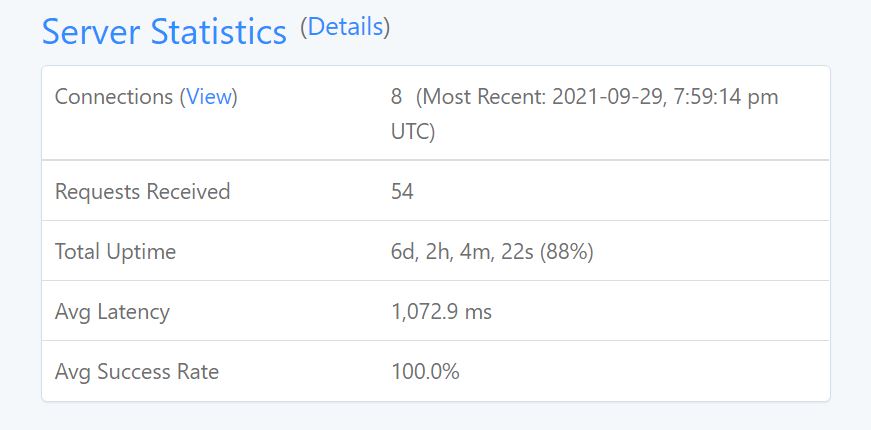Screen dimensions: 871x430
Task: Click the opening parenthesis before Details
Action: (303, 27)
